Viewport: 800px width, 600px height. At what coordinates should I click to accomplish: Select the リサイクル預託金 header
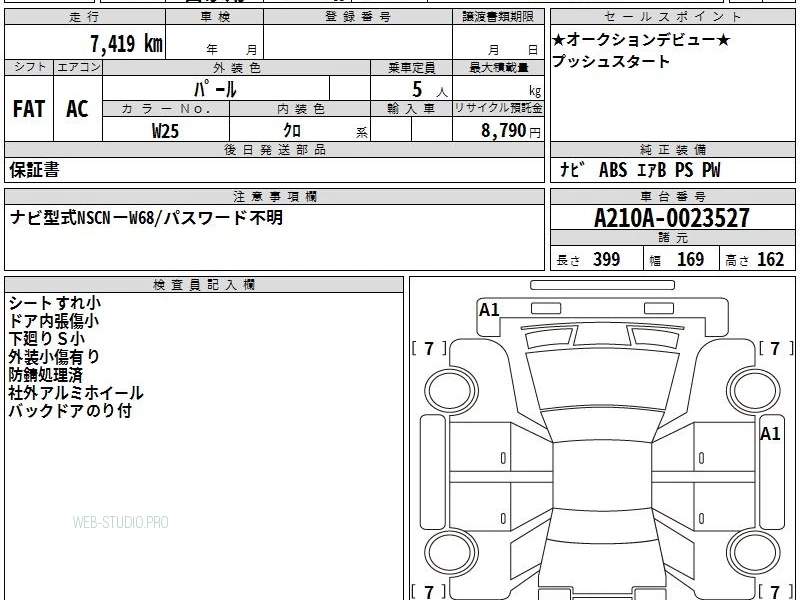498,108
